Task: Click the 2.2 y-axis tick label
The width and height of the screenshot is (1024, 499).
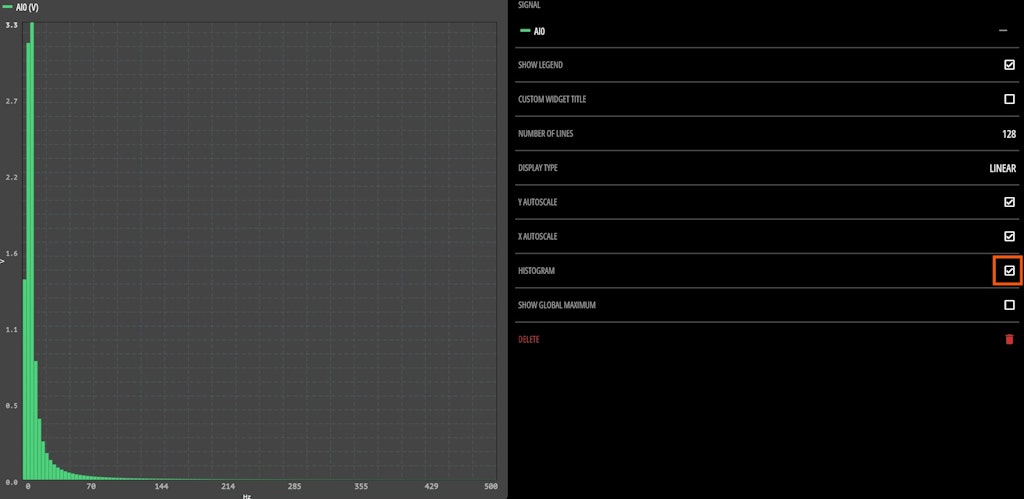Action: pyautogui.click(x=11, y=178)
